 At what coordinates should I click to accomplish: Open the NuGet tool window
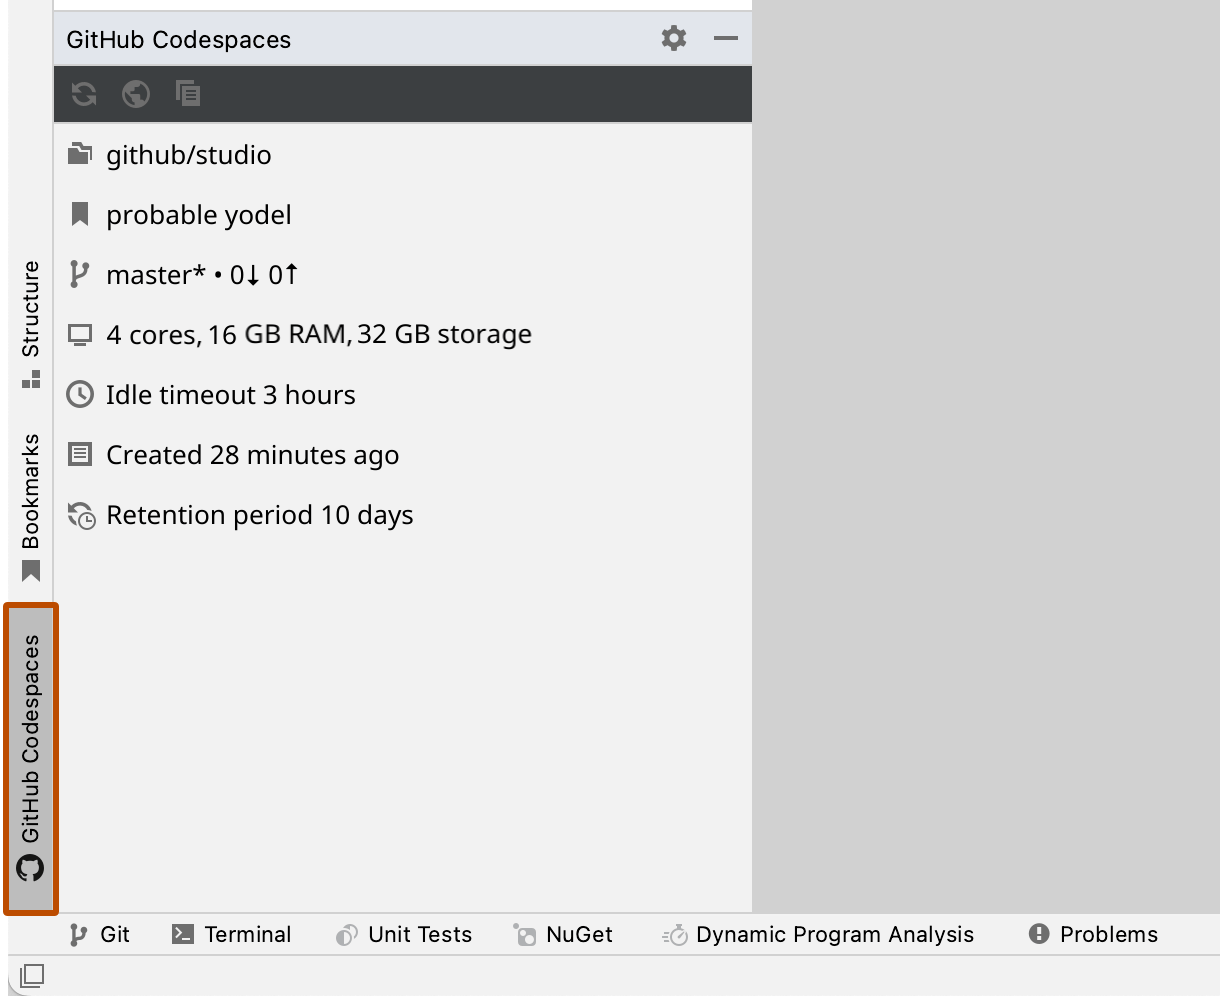click(x=563, y=934)
